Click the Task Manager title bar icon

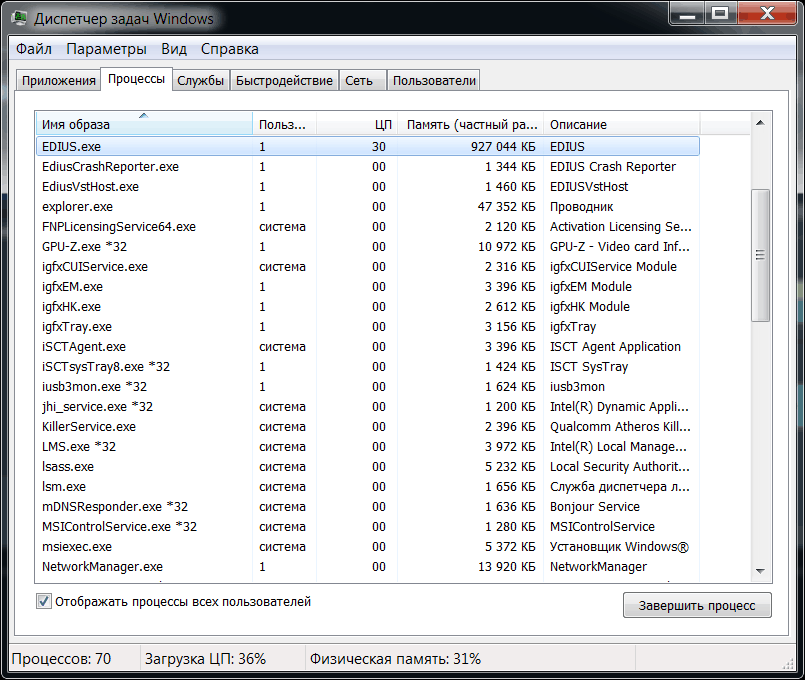[x=20, y=18]
